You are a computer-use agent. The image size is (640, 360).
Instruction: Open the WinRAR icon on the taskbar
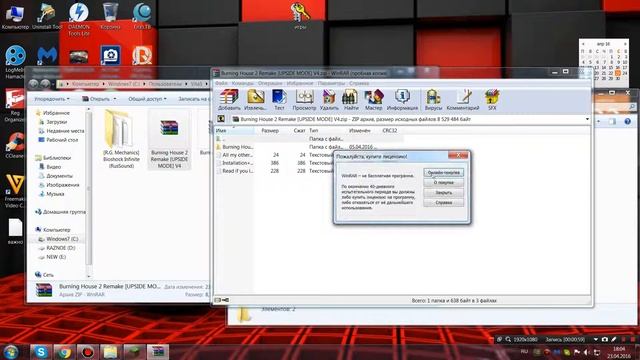click(x=158, y=351)
